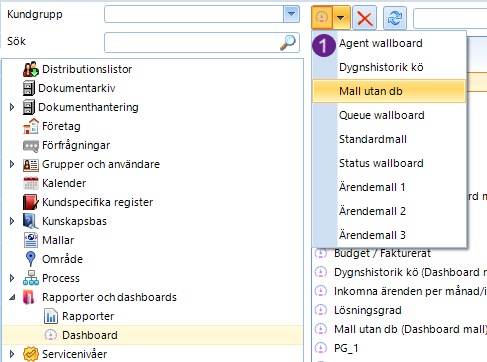The image size is (487, 362).
Task: Pick Queue wallboard template
Action: (x=382, y=115)
